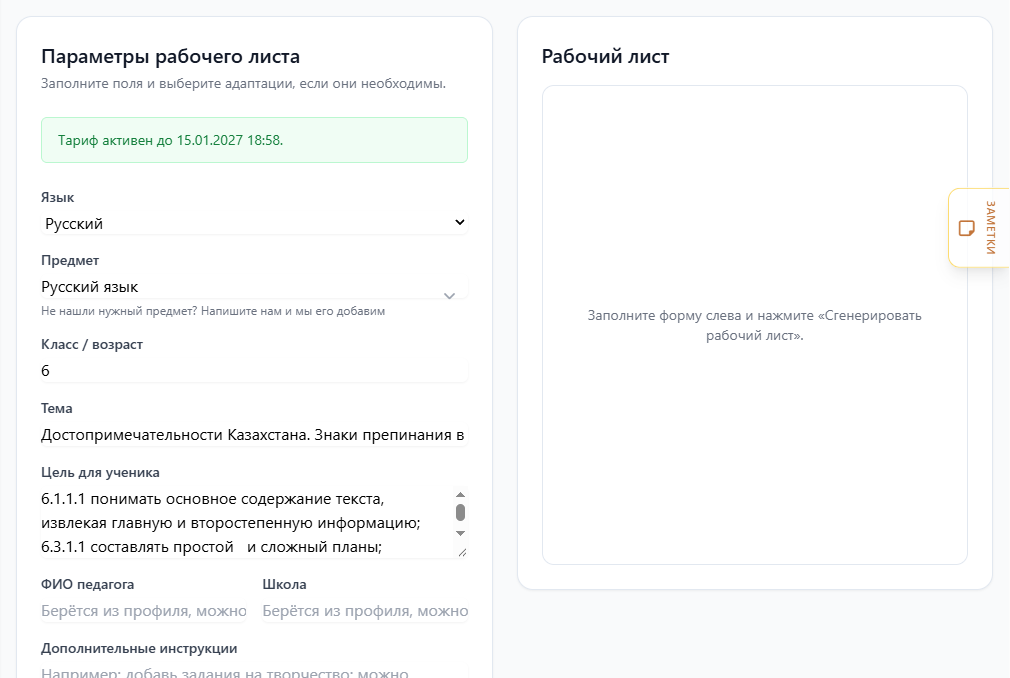Click the vertical 'ЗАМЕТКИ' tab label

tap(991, 228)
